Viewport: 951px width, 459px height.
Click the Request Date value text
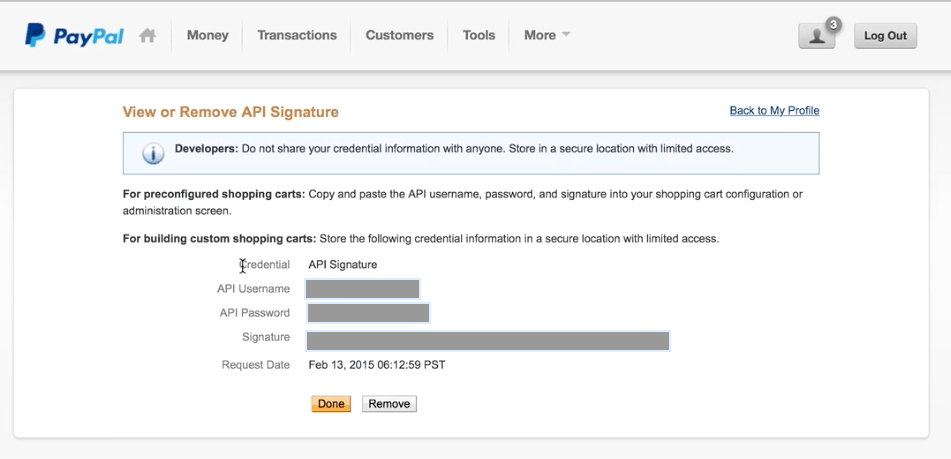(377, 365)
